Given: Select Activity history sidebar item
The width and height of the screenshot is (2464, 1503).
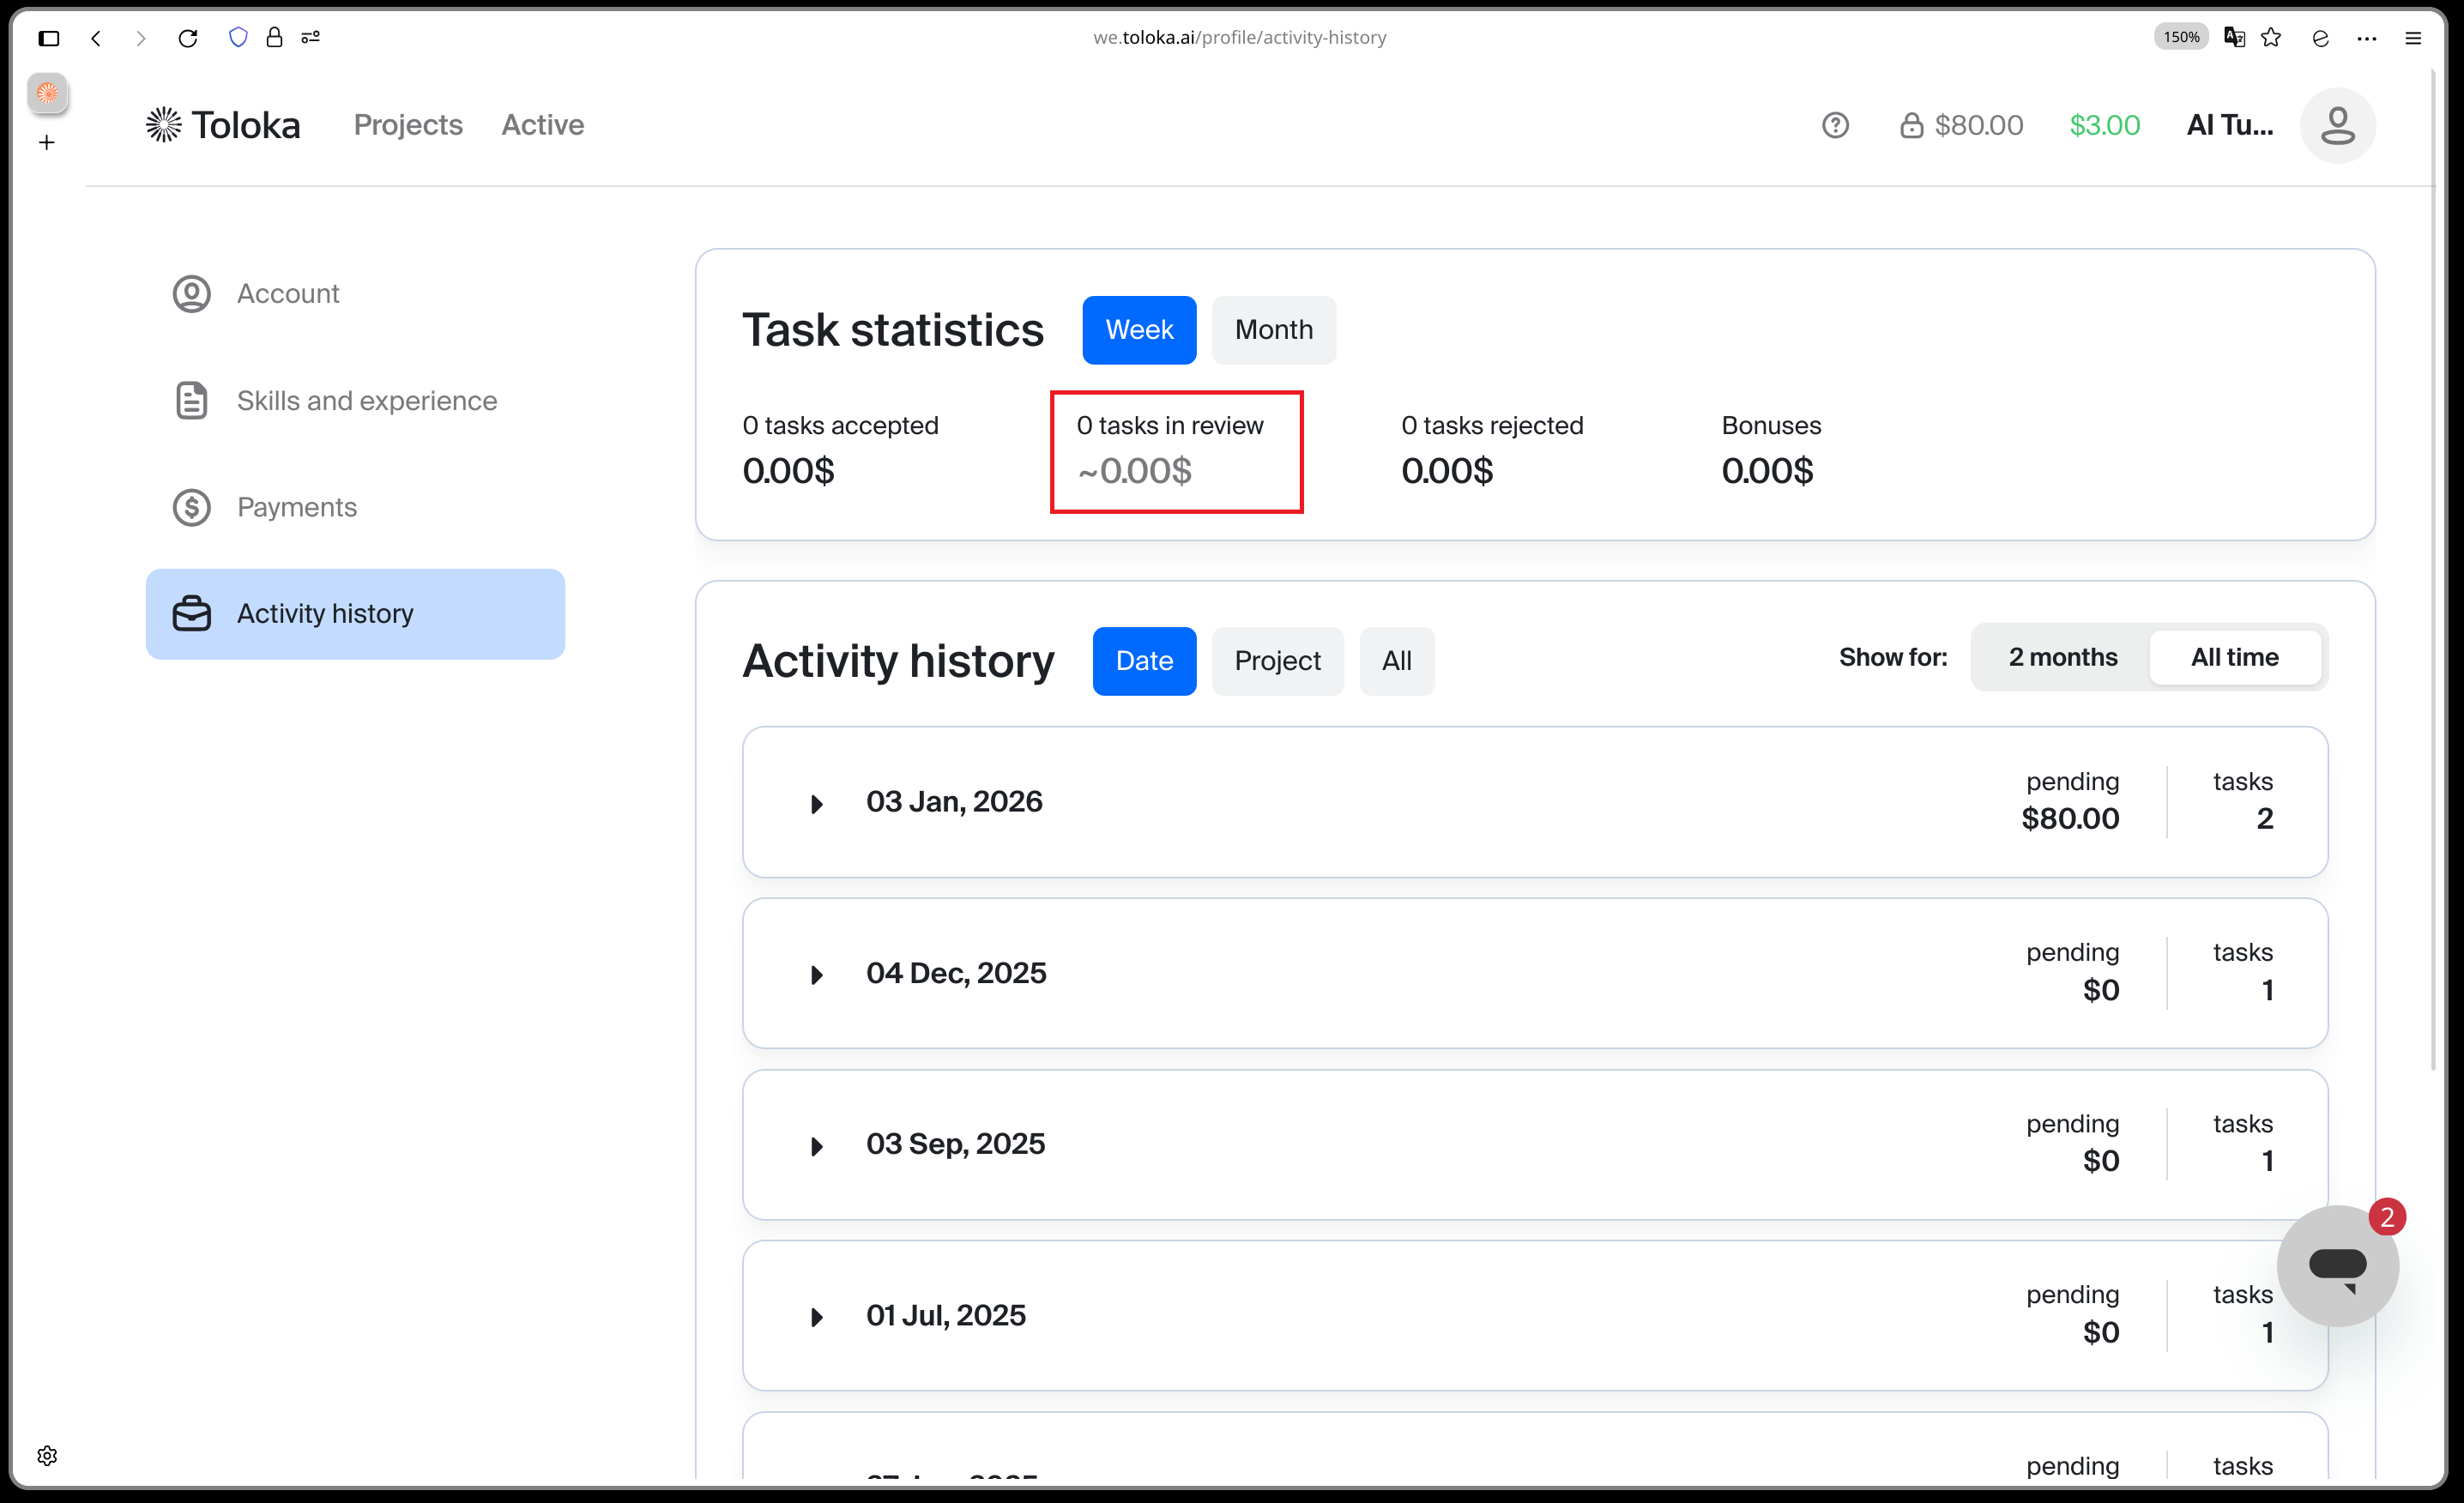Looking at the screenshot, I should 355,614.
